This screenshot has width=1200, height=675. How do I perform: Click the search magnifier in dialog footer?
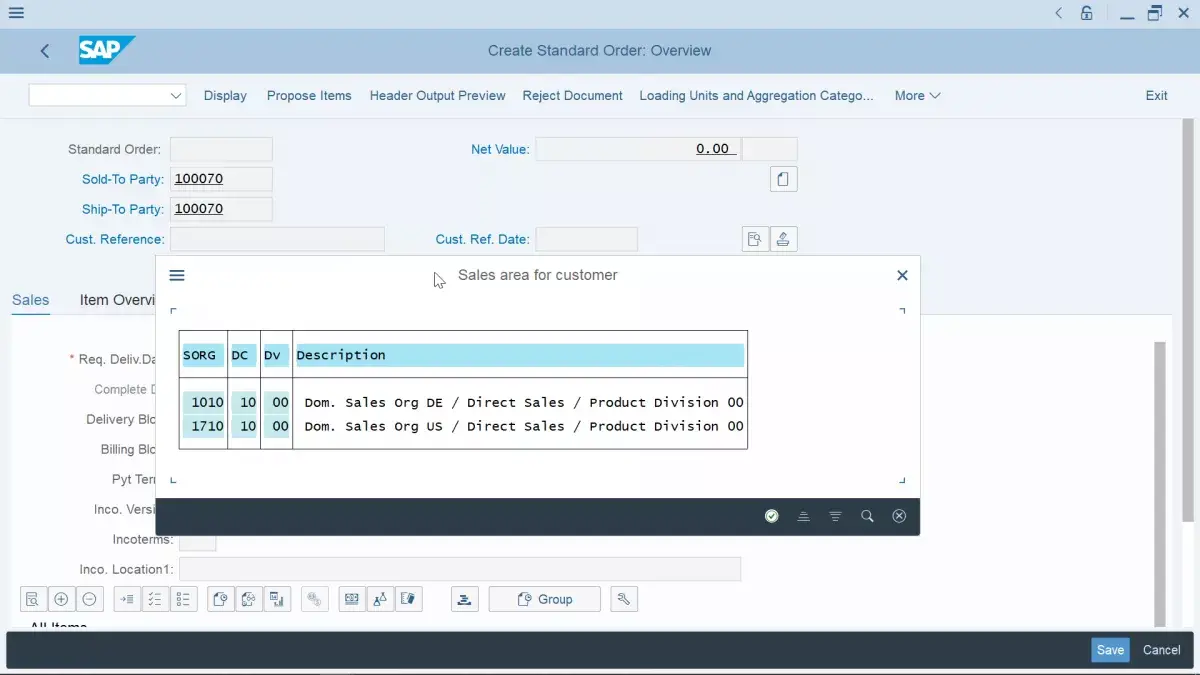867,516
